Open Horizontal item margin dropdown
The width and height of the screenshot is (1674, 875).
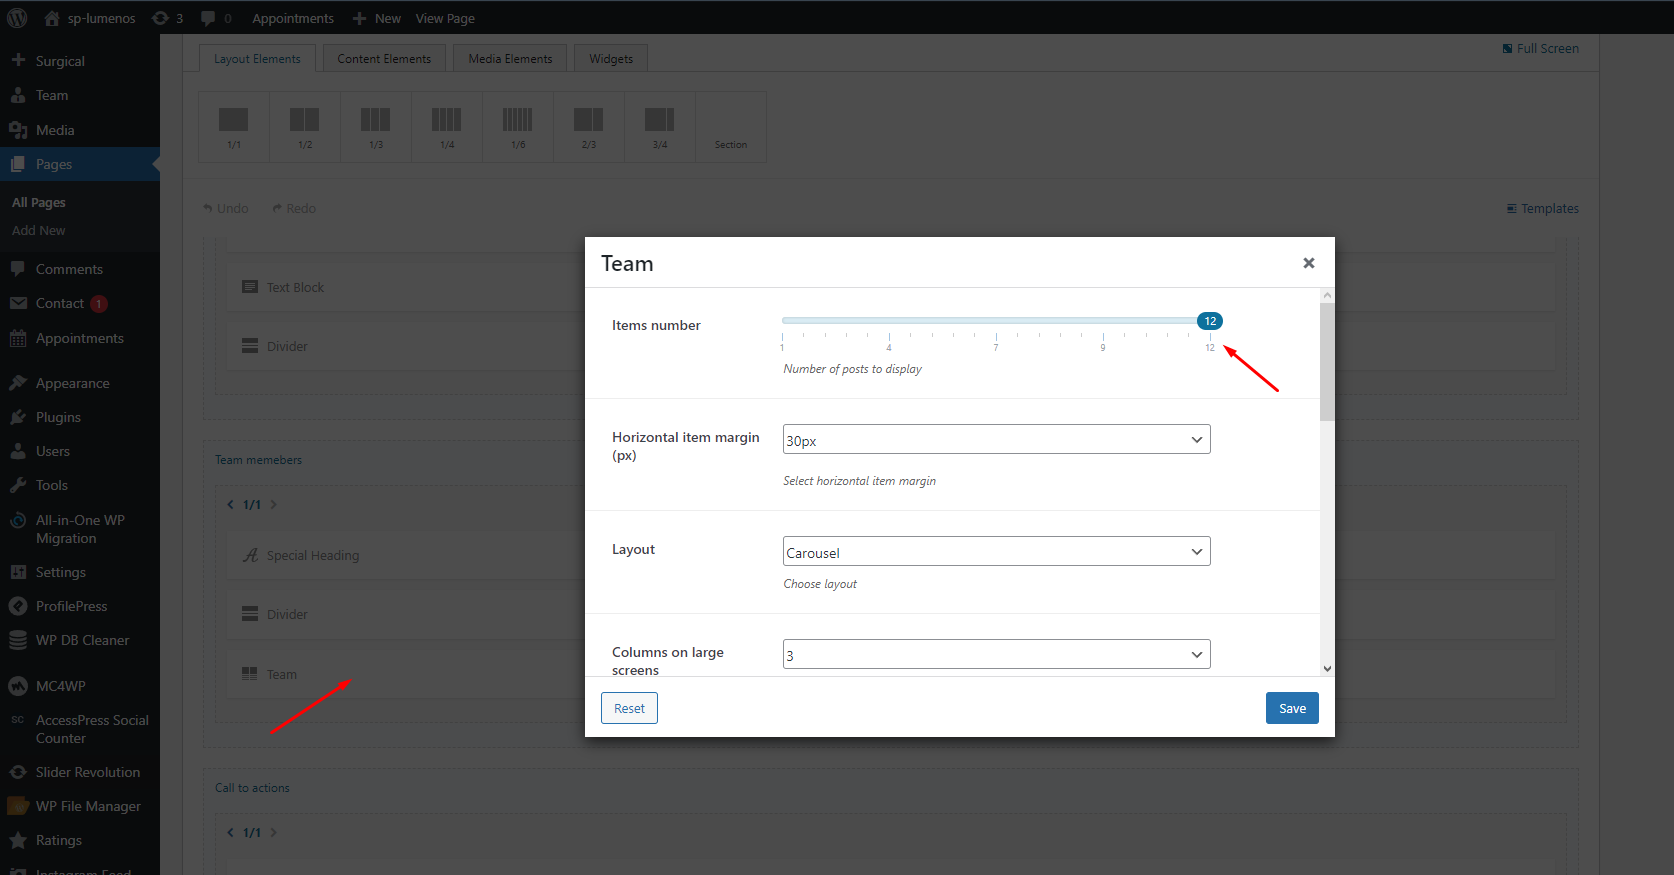(996, 439)
